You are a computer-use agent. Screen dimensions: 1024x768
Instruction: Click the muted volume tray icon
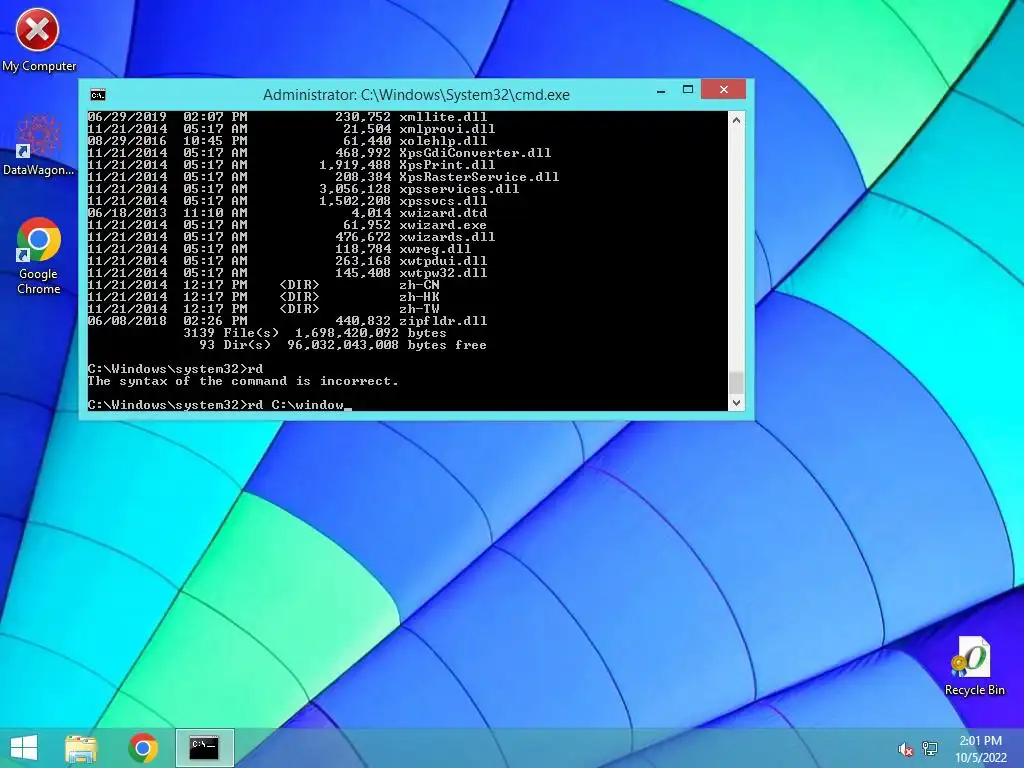click(x=905, y=749)
